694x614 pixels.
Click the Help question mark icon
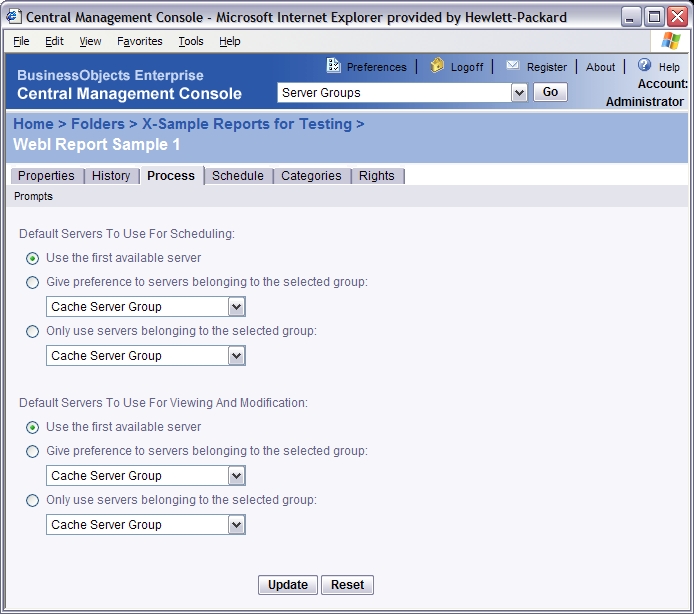tap(644, 65)
